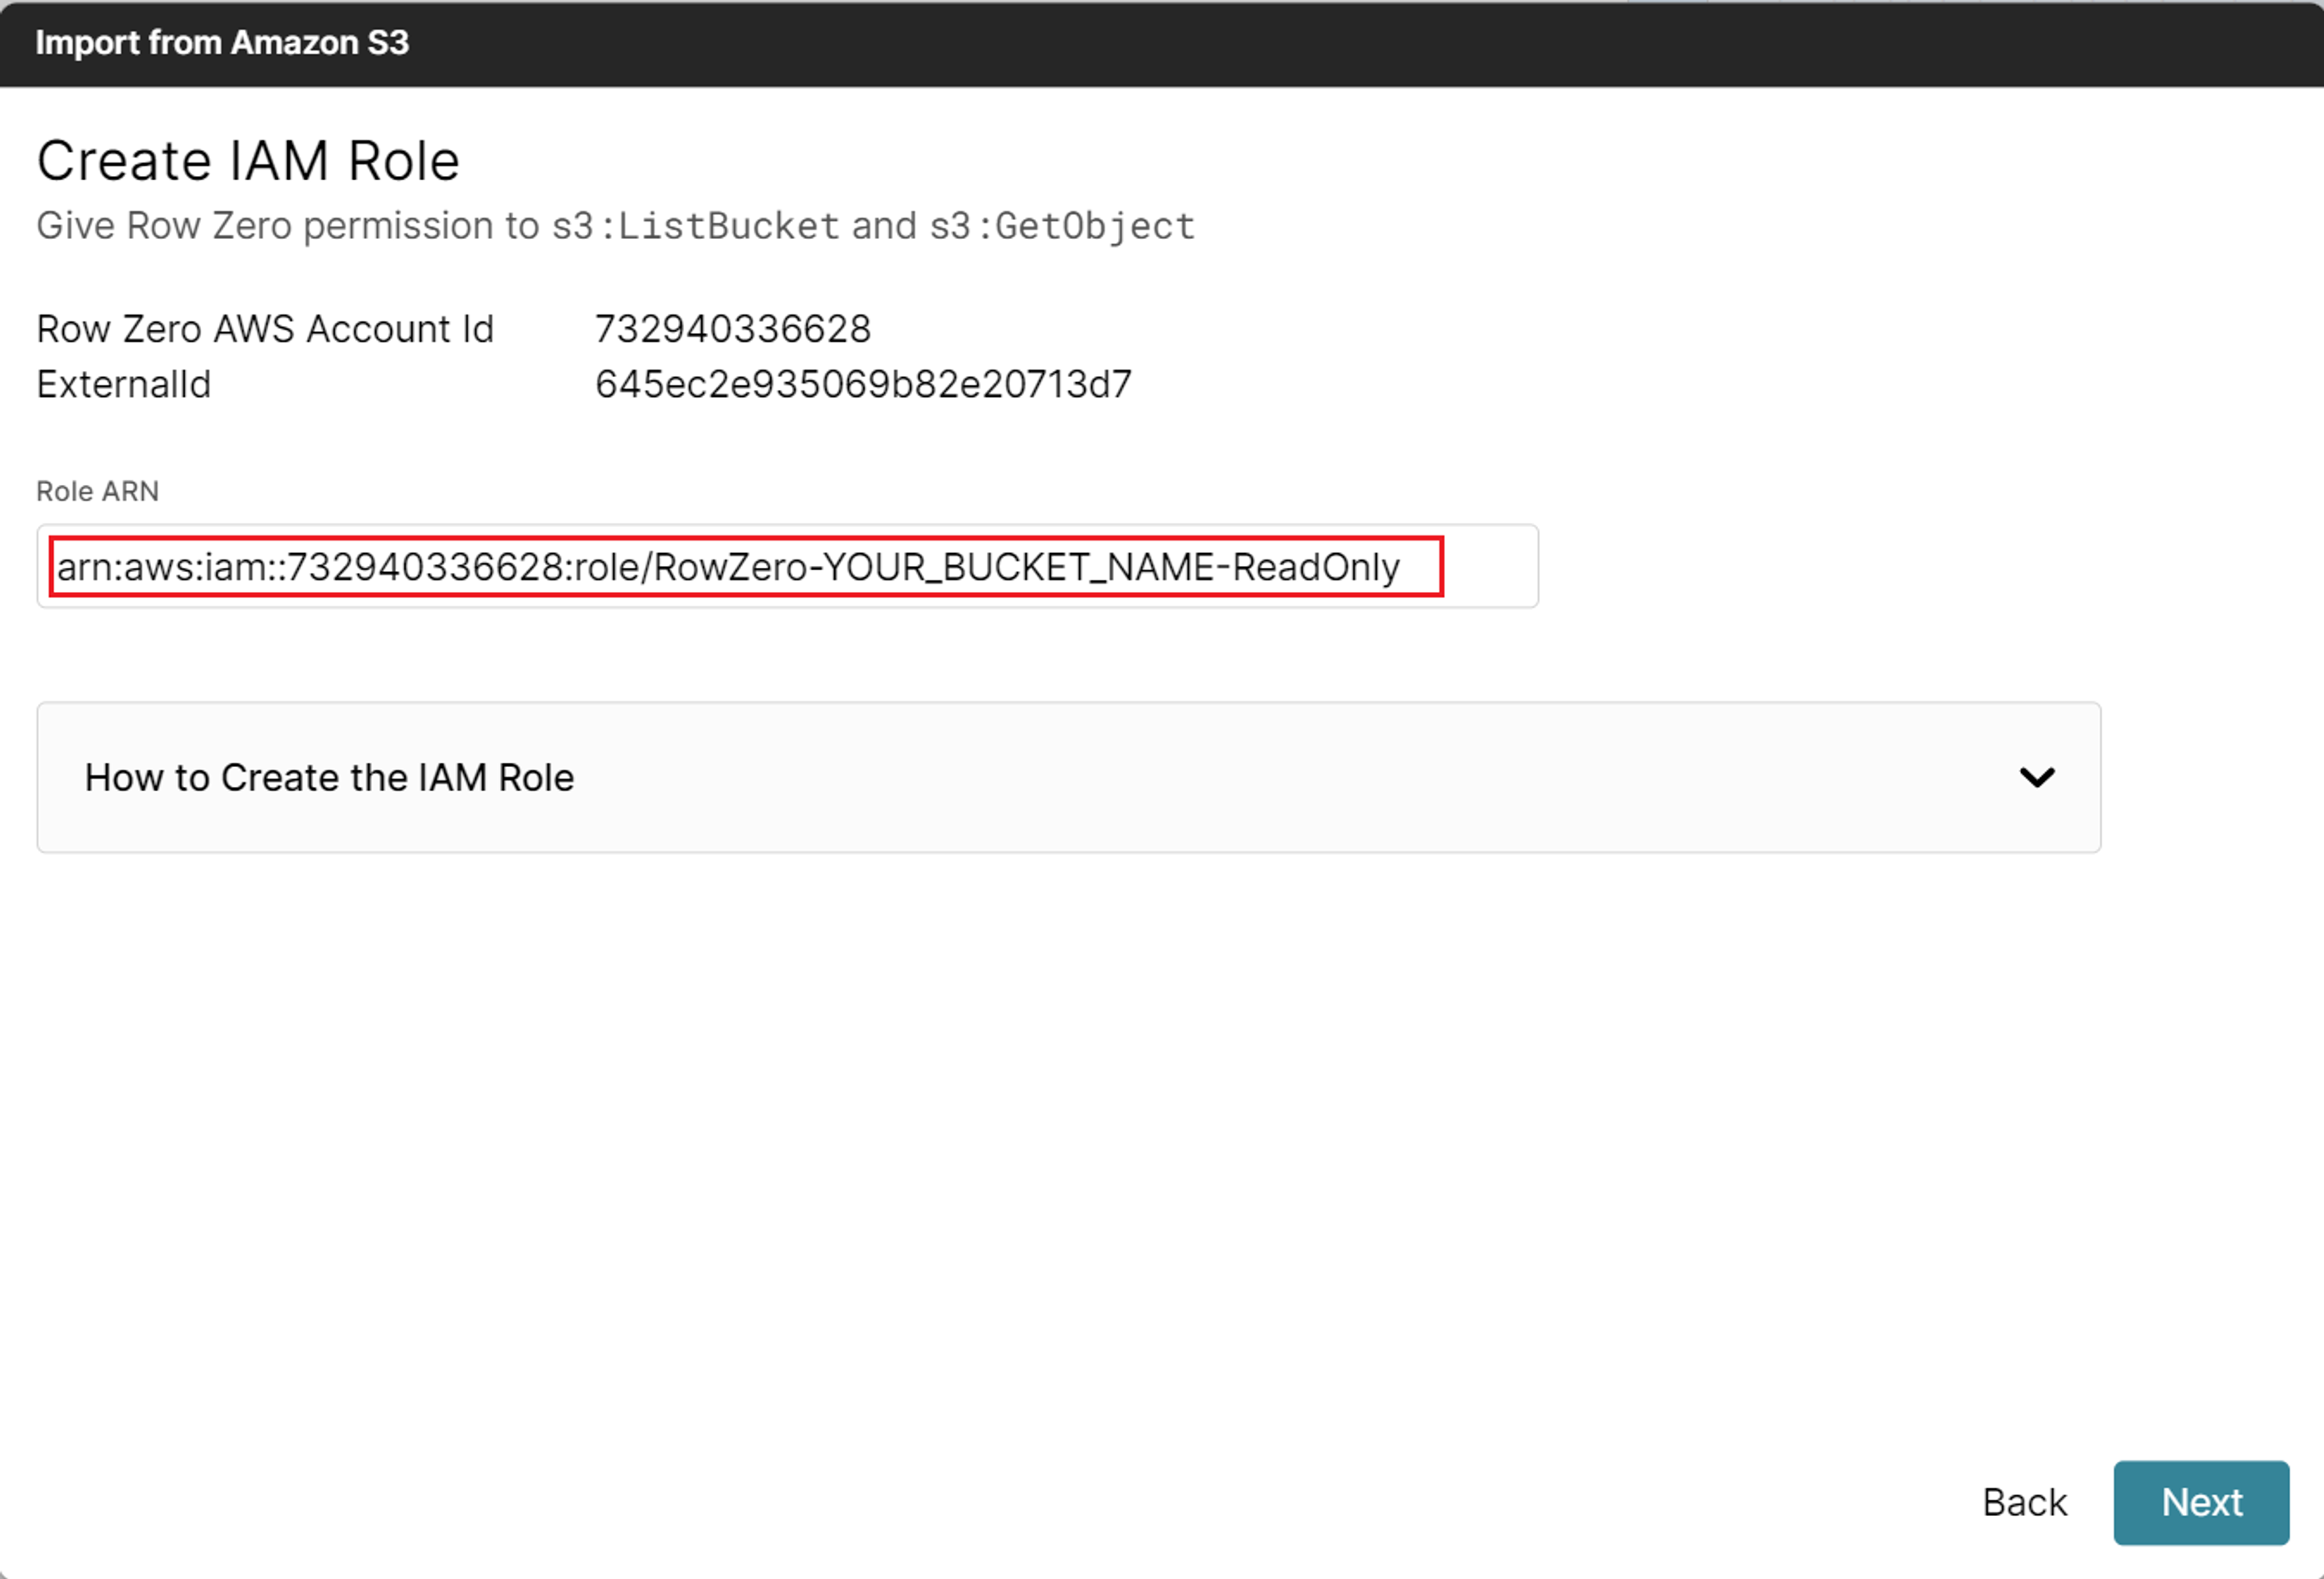Click empty space right of ARN text in field

tap(1488, 566)
